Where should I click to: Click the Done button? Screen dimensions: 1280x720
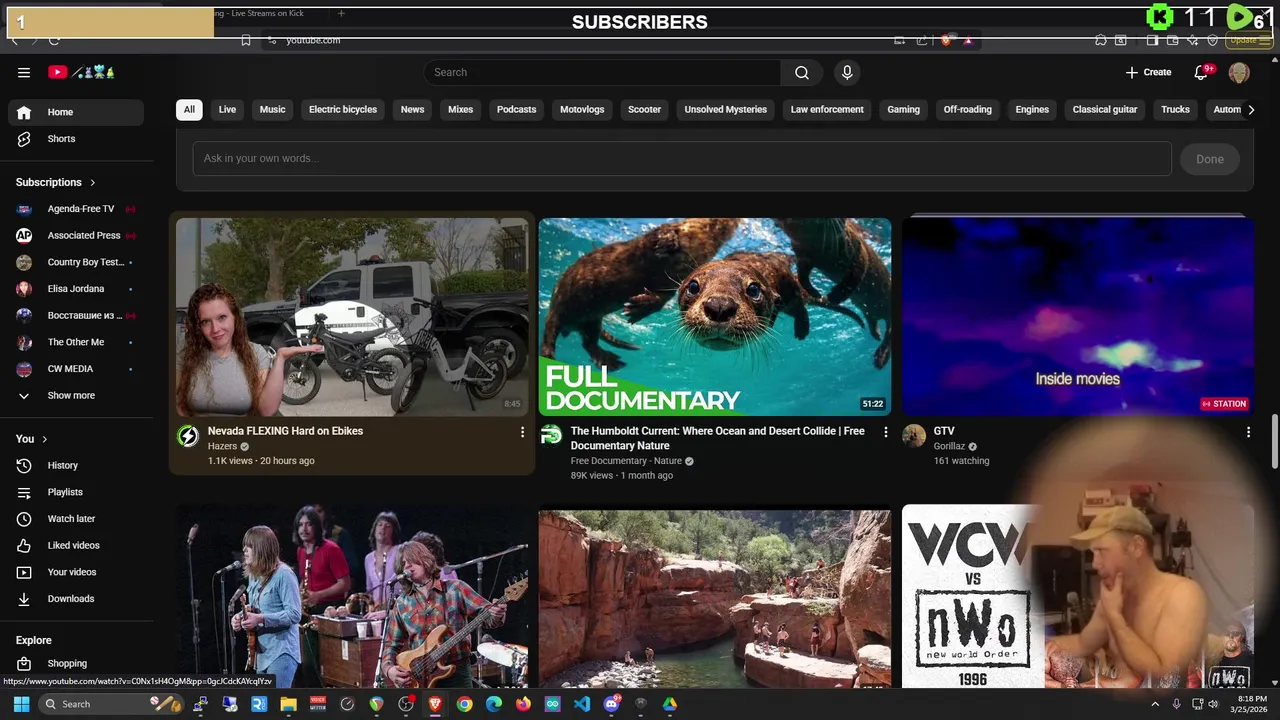(1210, 159)
